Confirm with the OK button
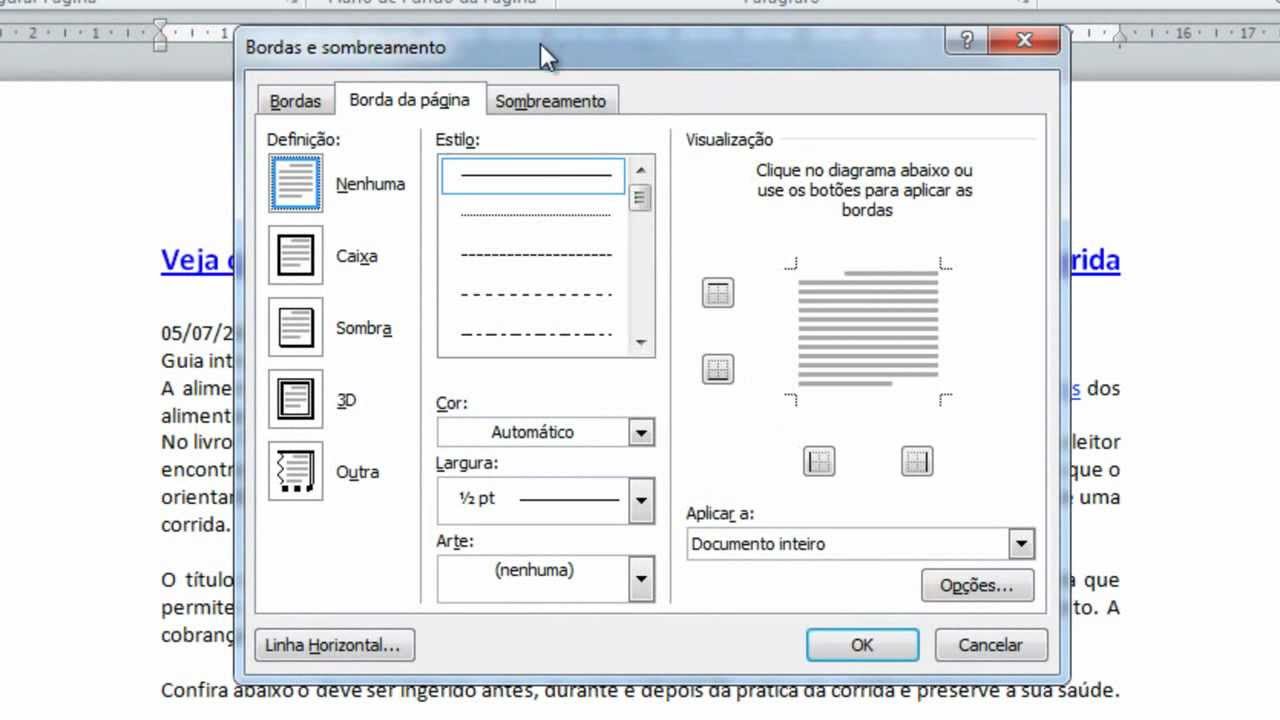Screen dimensions: 1280x720 (862, 645)
